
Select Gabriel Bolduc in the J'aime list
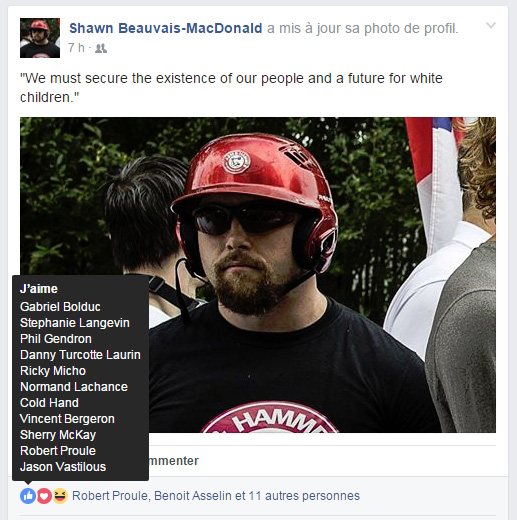[60, 307]
